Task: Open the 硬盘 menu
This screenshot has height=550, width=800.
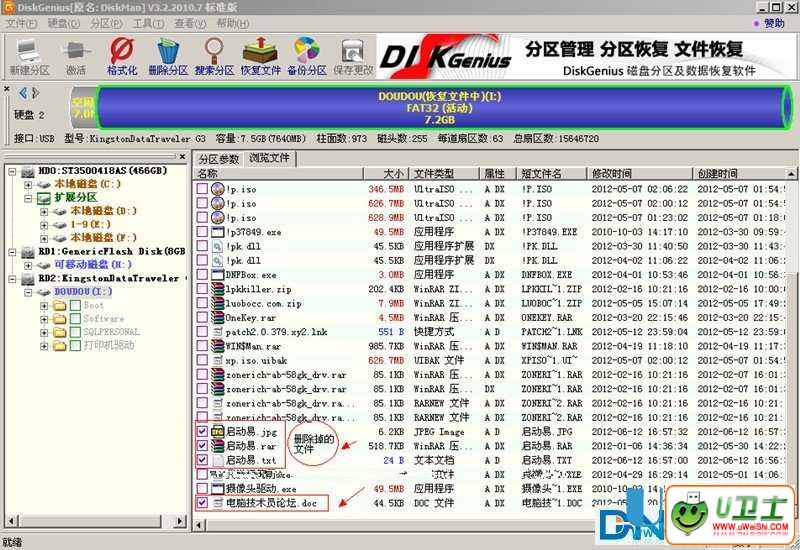Action: click(63, 23)
